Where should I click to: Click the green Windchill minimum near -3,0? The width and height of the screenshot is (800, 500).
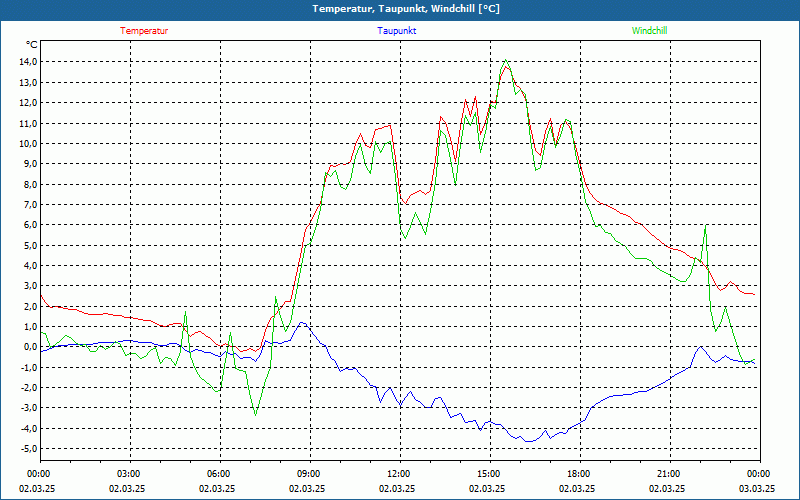(256, 414)
